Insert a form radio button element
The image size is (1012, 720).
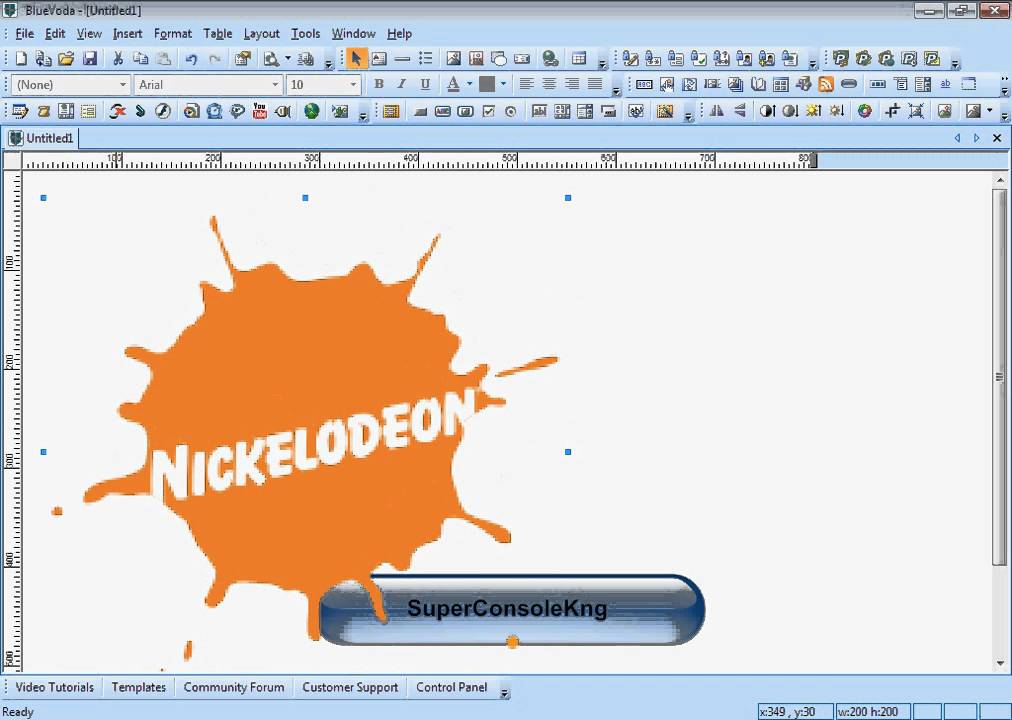511,112
